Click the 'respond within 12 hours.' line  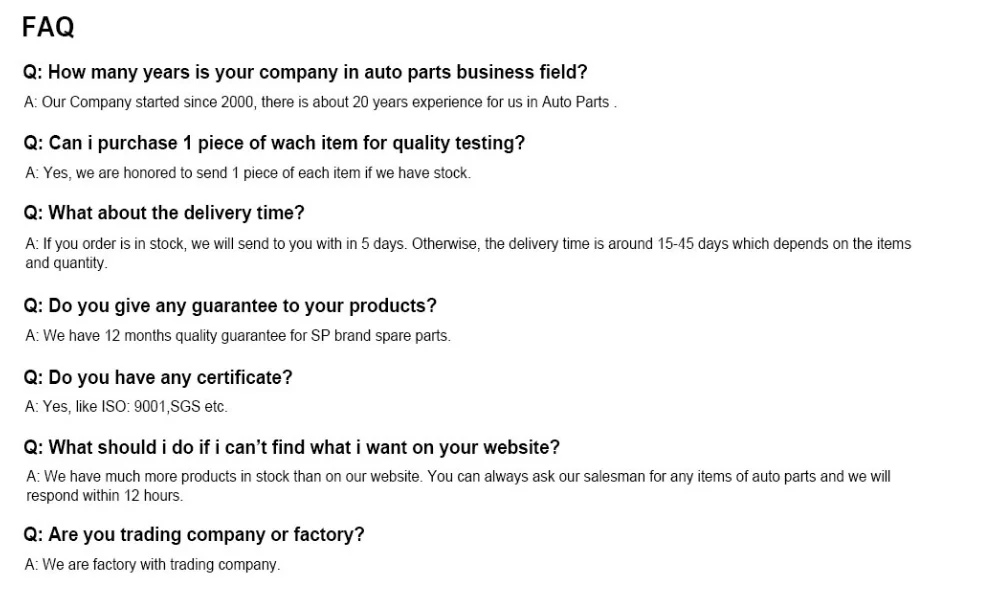[x=104, y=495]
